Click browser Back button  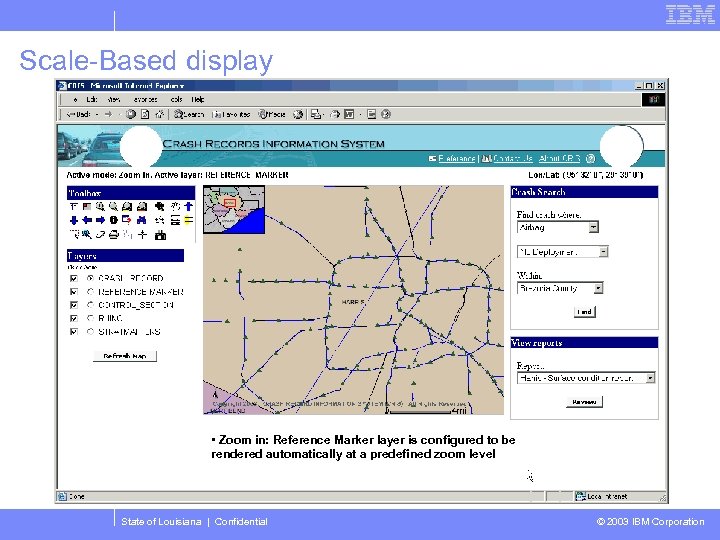tap(78, 114)
